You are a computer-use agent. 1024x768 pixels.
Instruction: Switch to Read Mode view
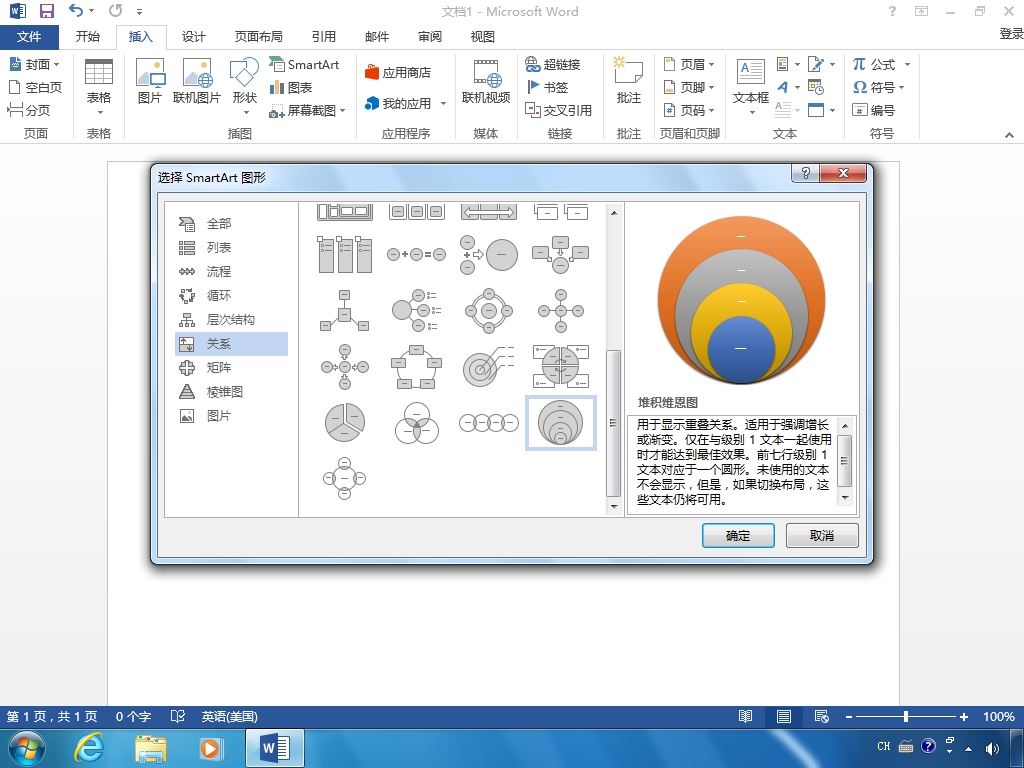pos(745,716)
